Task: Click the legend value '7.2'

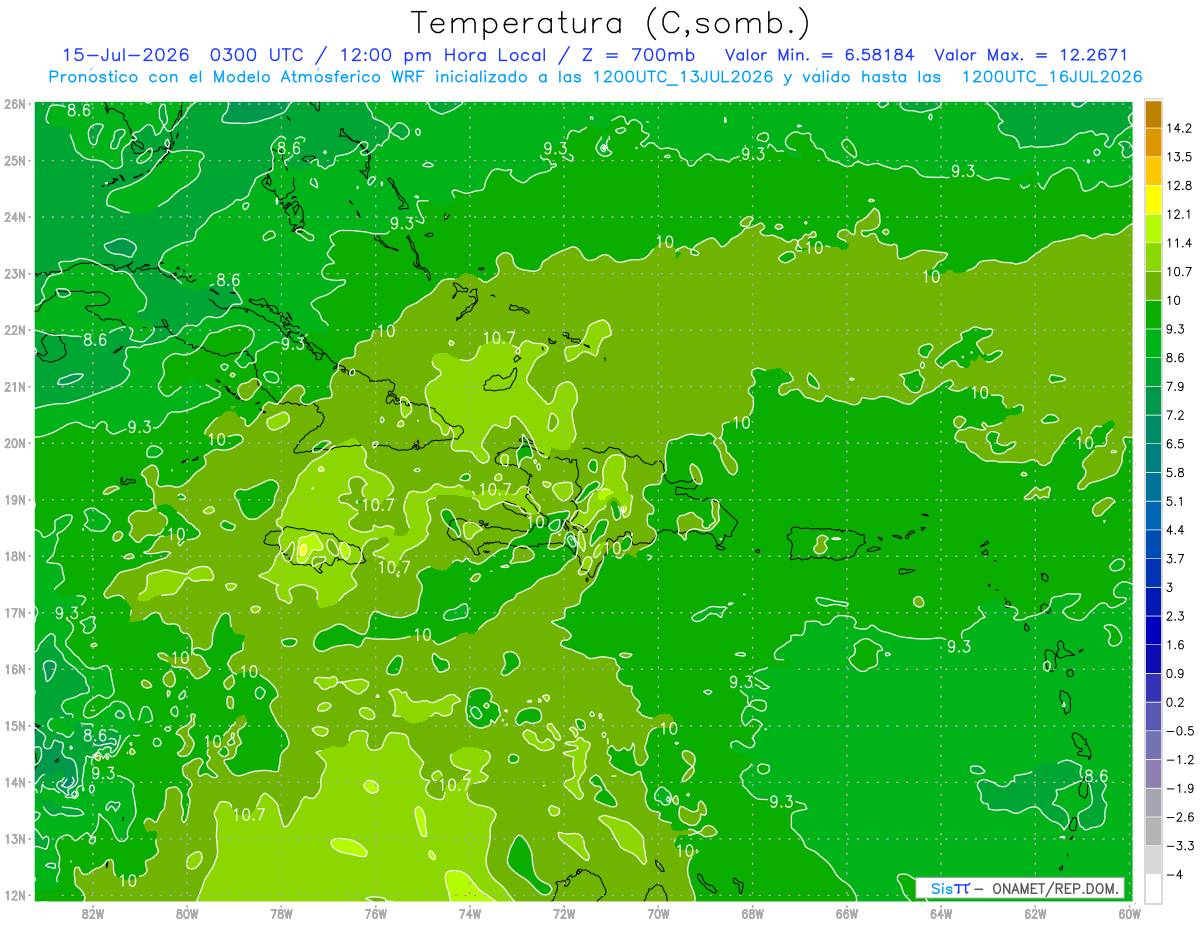Action: pos(1175,415)
